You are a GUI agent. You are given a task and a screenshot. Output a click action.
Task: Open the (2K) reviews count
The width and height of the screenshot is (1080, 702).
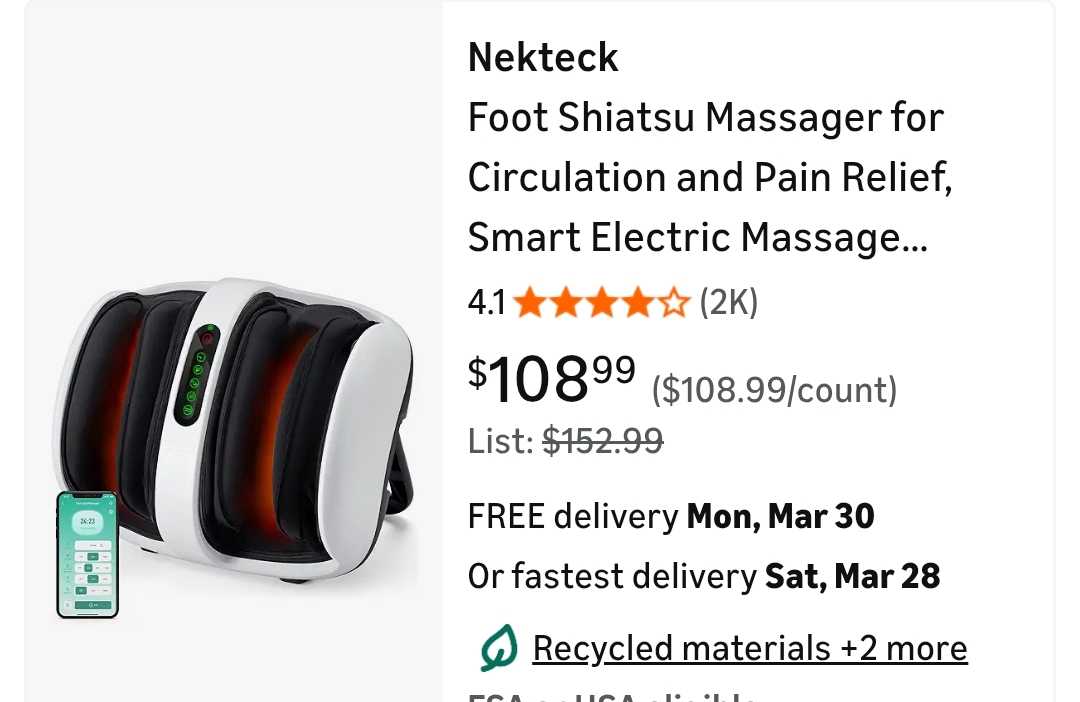pos(728,302)
